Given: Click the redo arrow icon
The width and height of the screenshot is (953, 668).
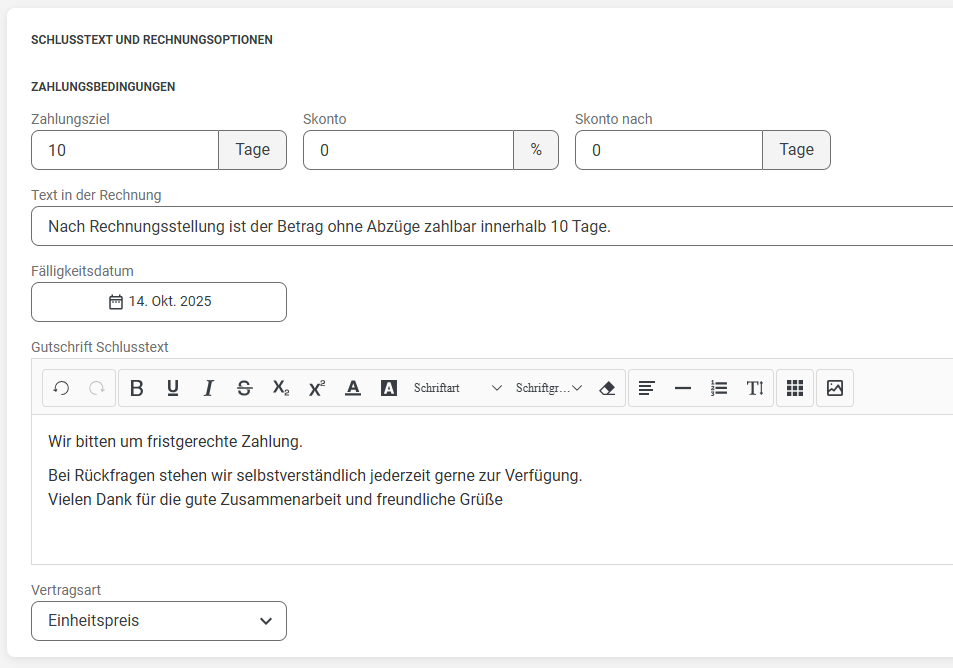Looking at the screenshot, I should tap(97, 388).
